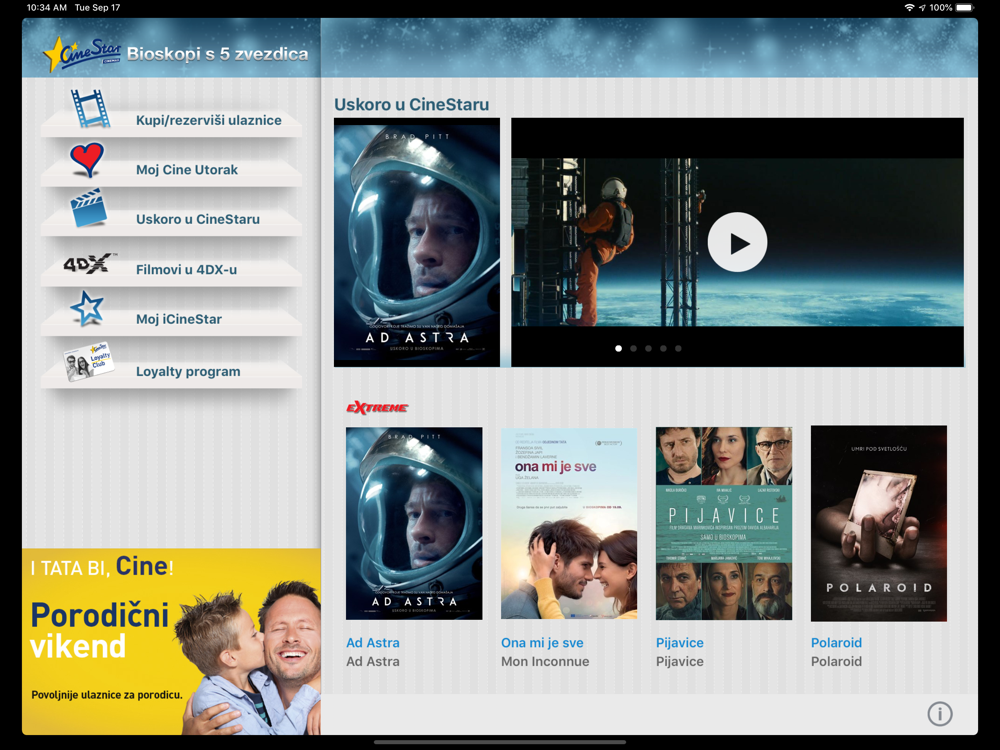
Task: Open the Porodični vikend banner ad
Action: click(x=171, y=642)
